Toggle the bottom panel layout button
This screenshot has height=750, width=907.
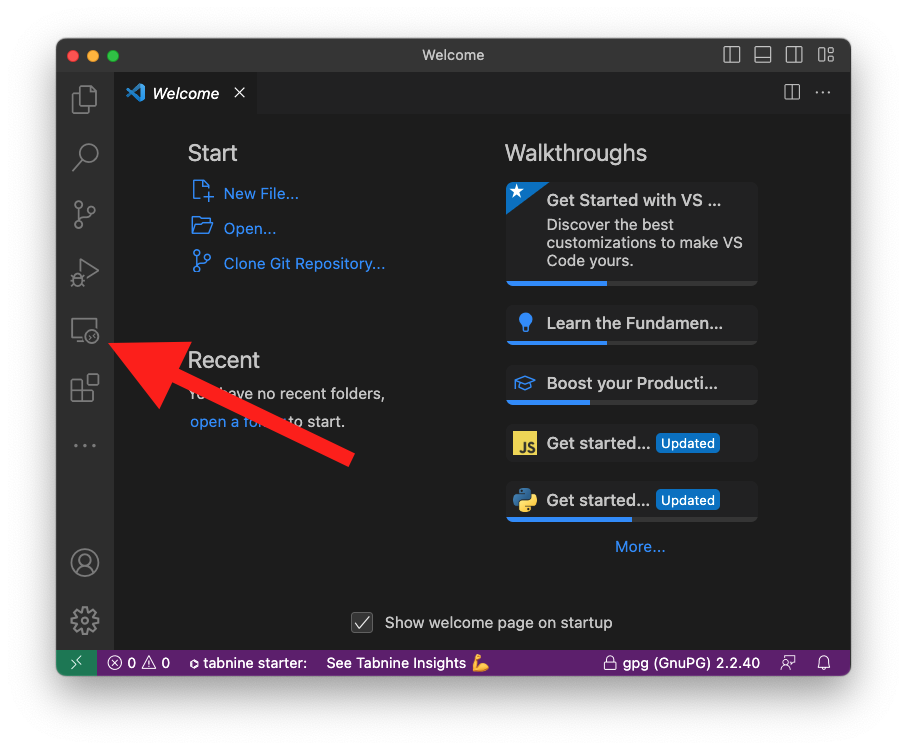pos(763,55)
